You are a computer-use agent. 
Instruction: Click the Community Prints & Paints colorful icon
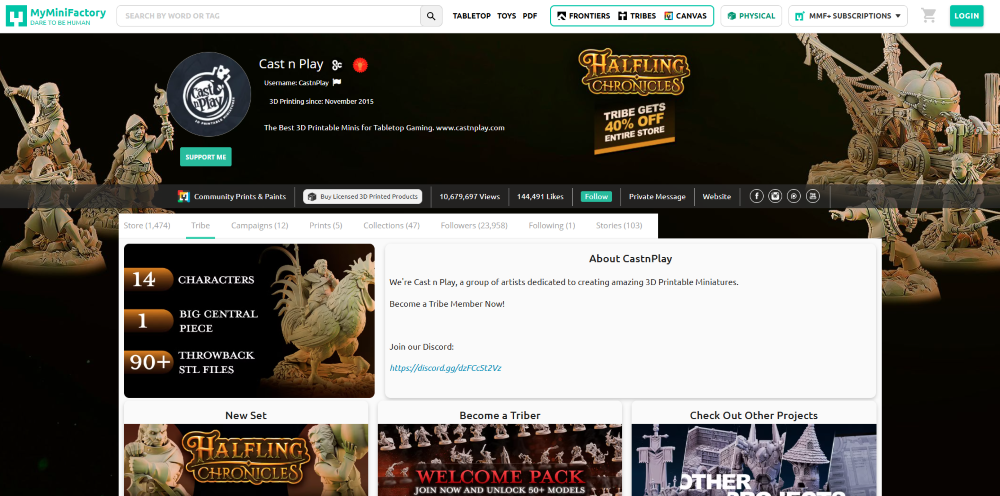[184, 196]
